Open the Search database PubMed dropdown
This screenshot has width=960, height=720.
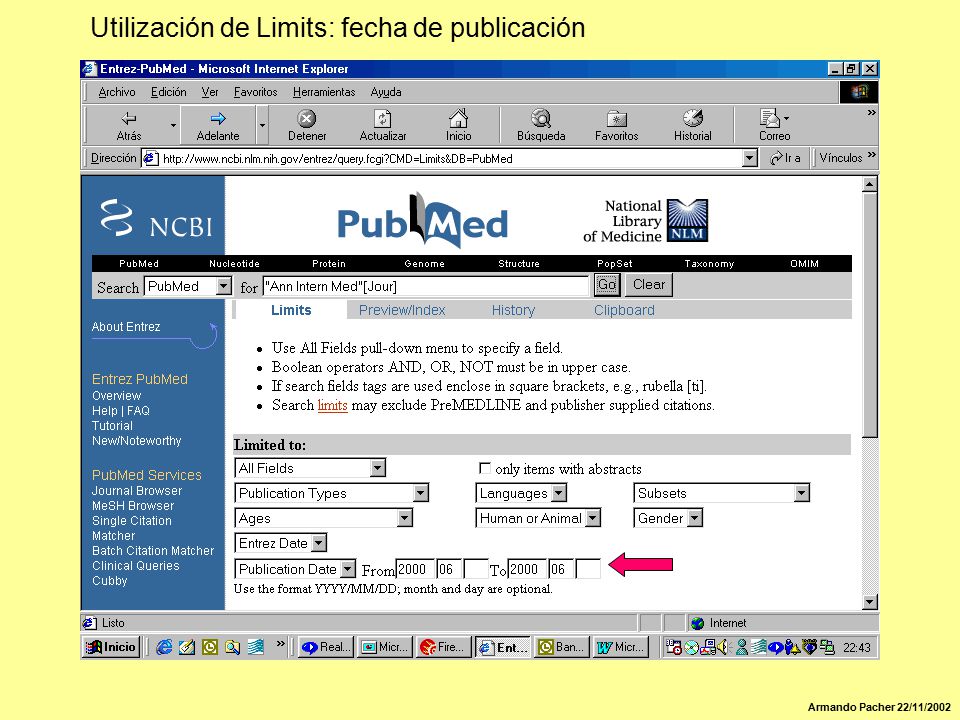(x=188, y=286)
